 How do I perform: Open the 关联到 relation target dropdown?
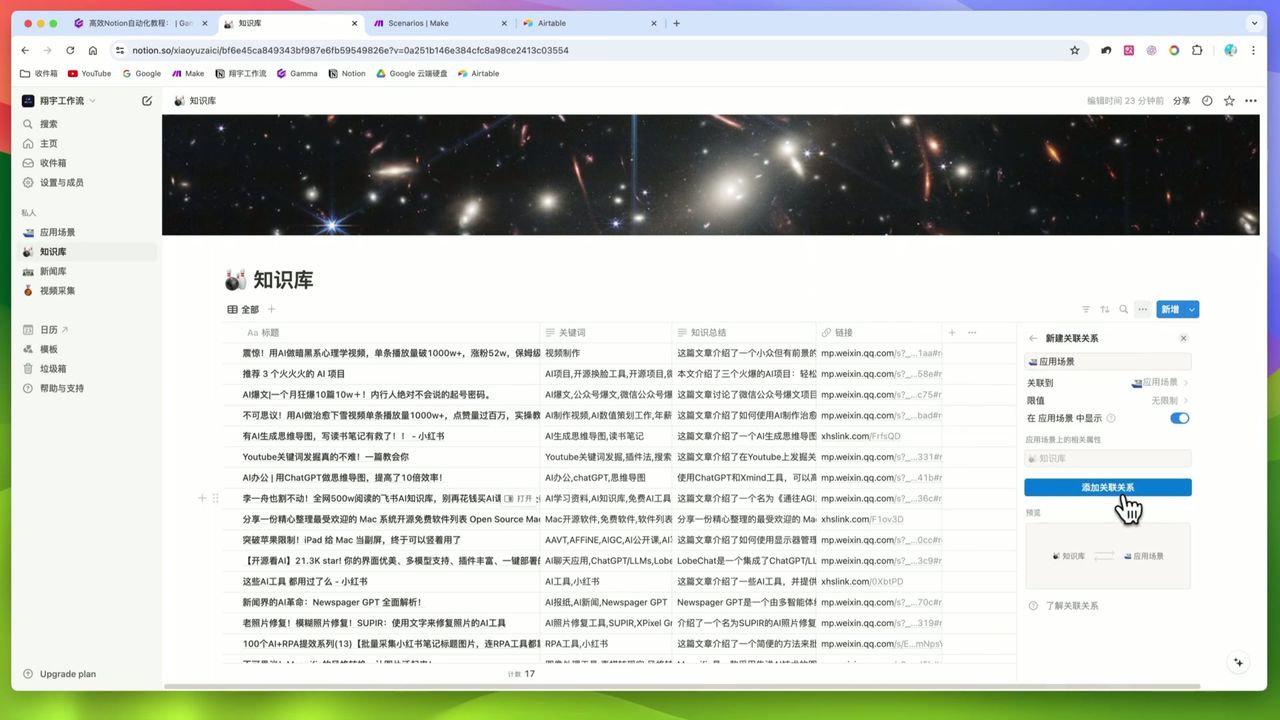coord(1160,382)
